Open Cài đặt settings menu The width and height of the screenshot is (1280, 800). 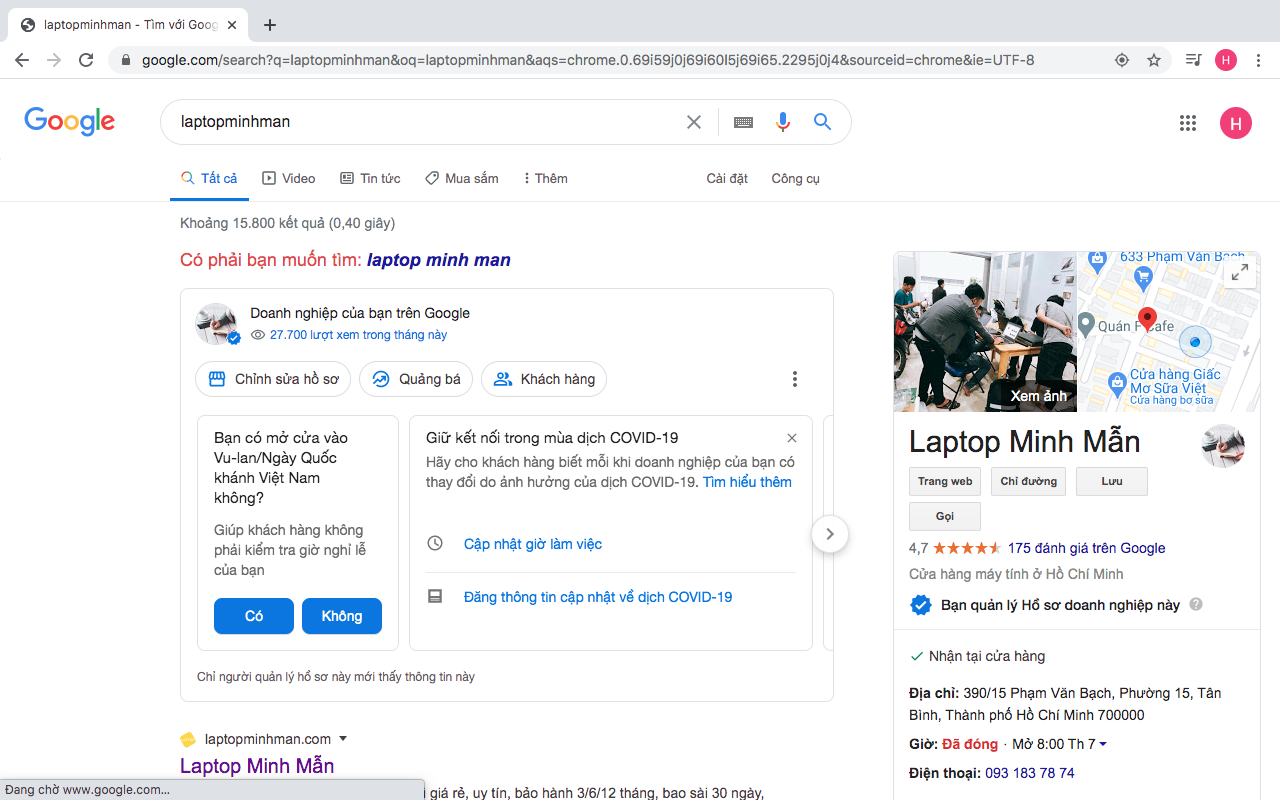(x=727, y=178)
